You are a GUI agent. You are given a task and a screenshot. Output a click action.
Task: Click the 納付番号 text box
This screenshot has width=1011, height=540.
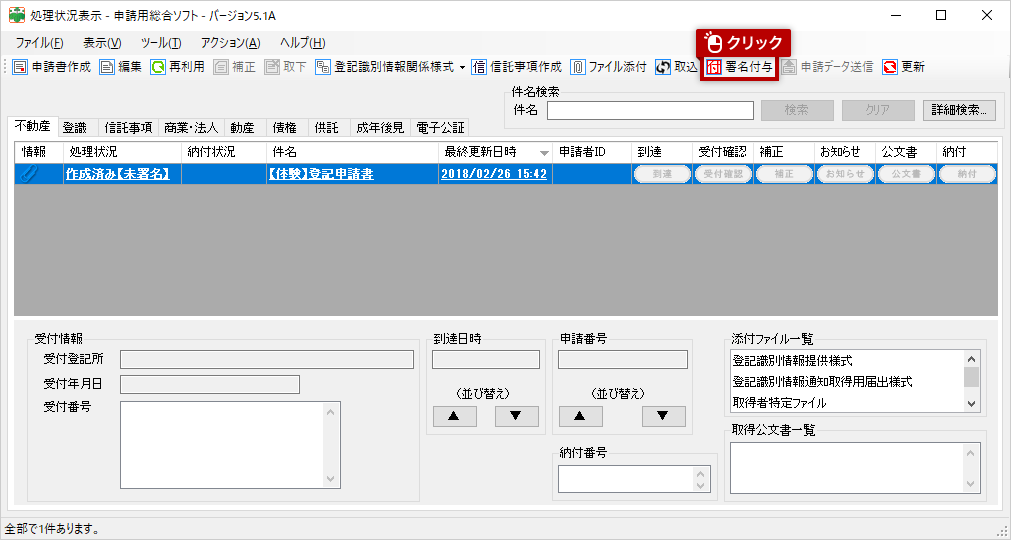click(634, 479)
